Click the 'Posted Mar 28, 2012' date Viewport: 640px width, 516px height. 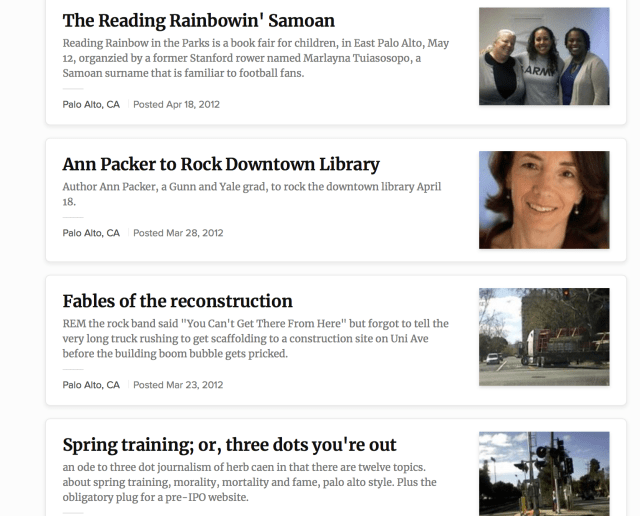(178, 233)
